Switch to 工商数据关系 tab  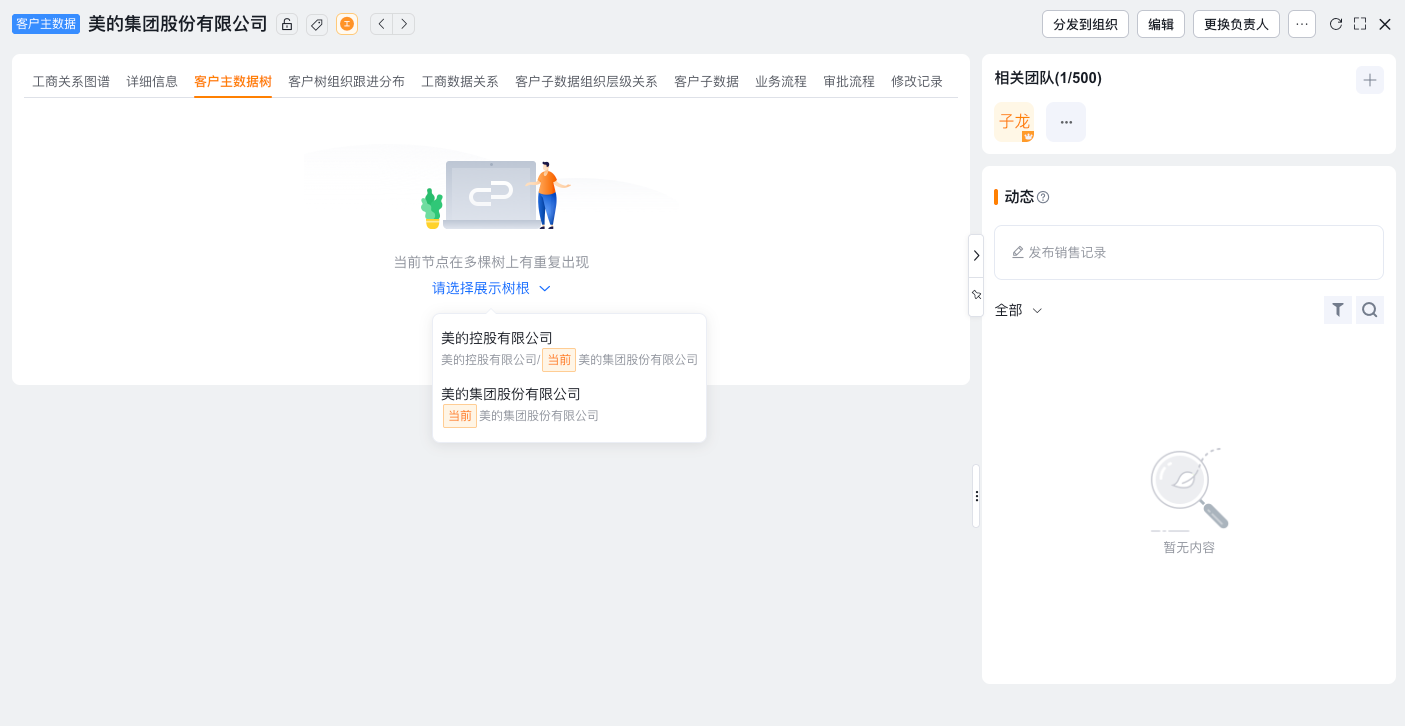(460, 82)
